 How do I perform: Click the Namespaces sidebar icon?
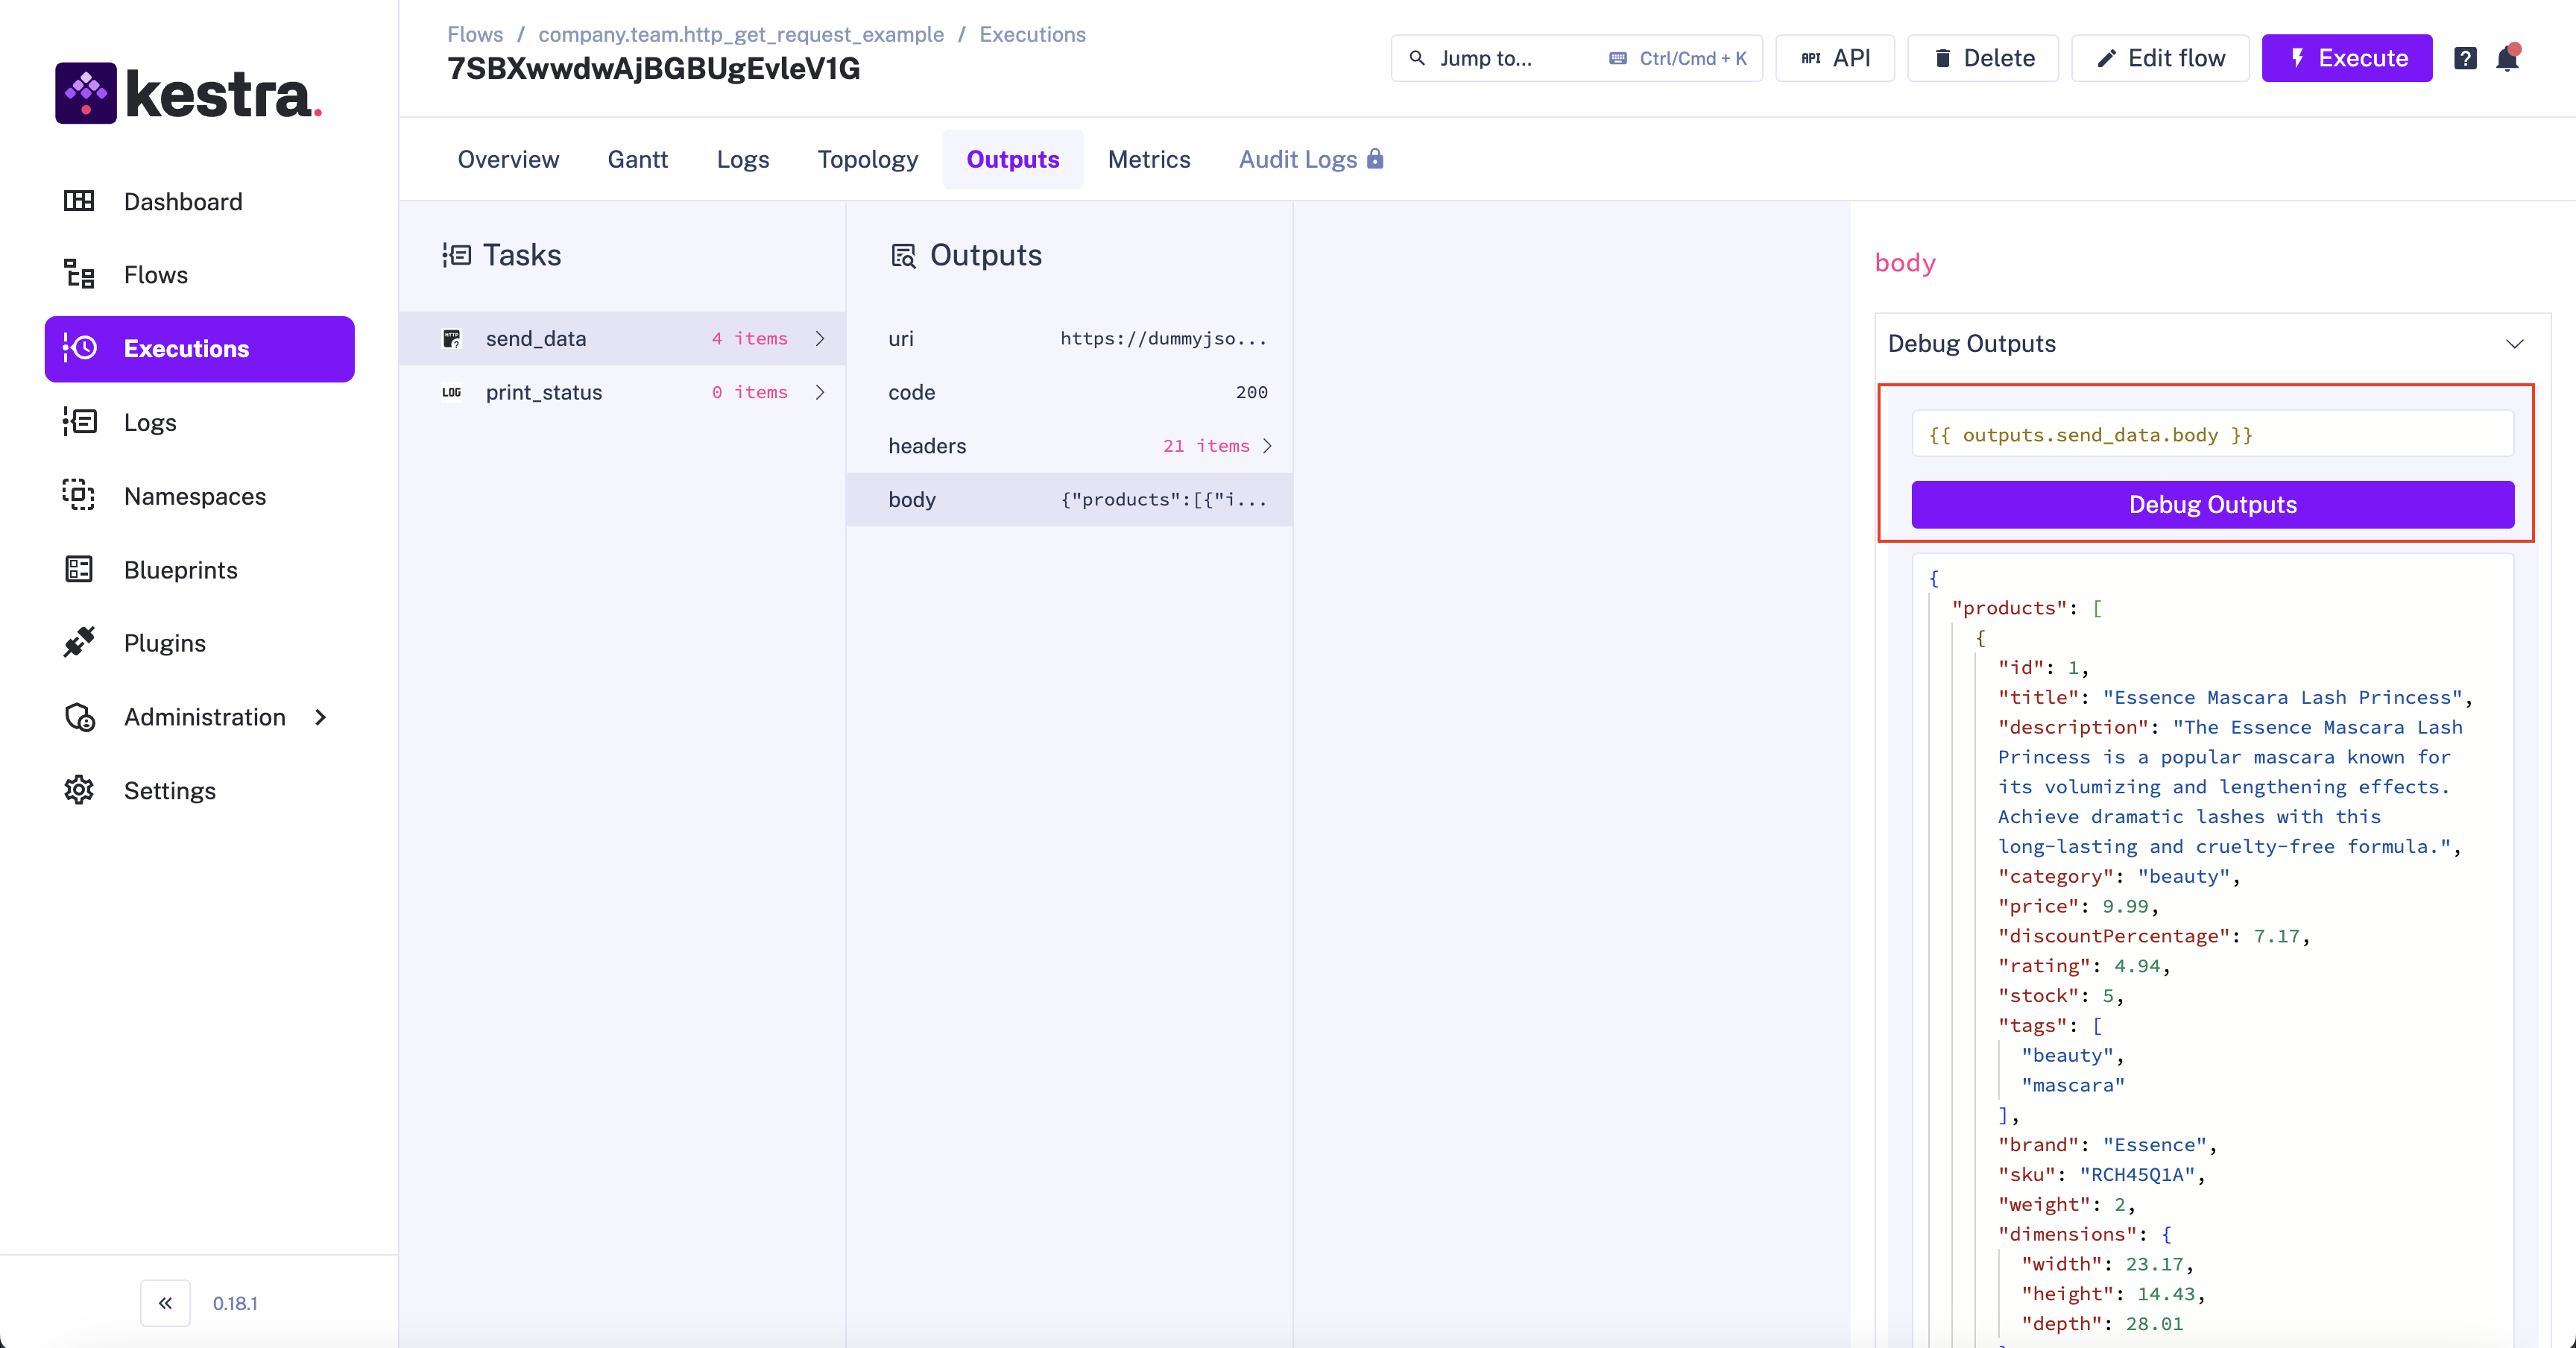pos(79,495)
